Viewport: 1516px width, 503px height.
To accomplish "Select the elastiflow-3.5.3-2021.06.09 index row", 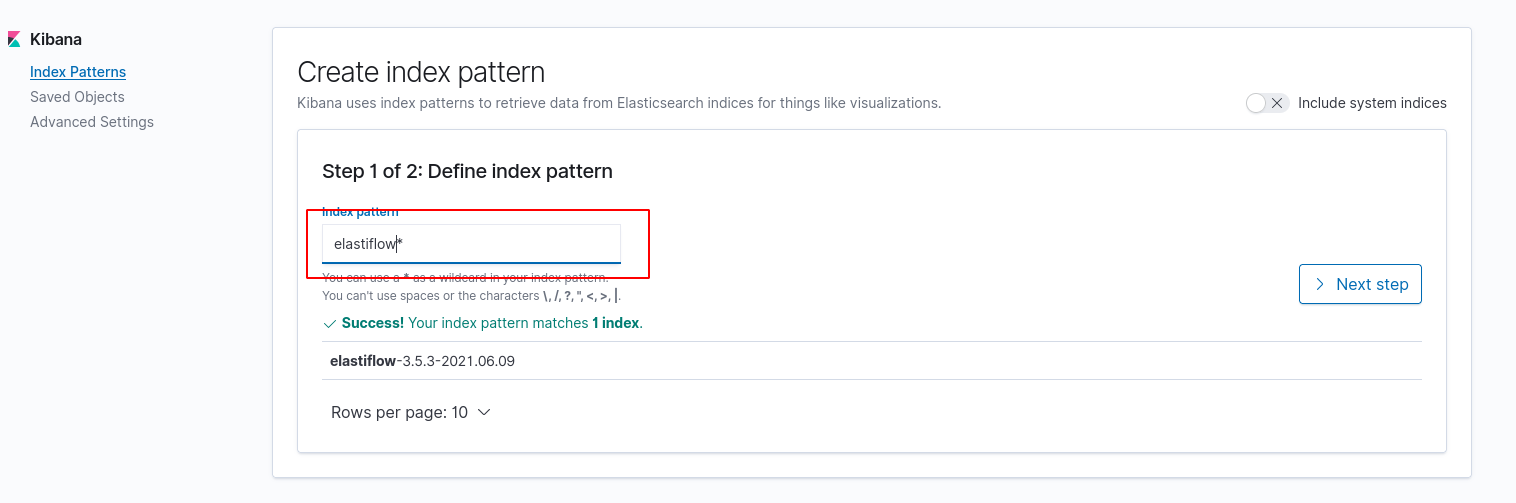I will point(872,361).
